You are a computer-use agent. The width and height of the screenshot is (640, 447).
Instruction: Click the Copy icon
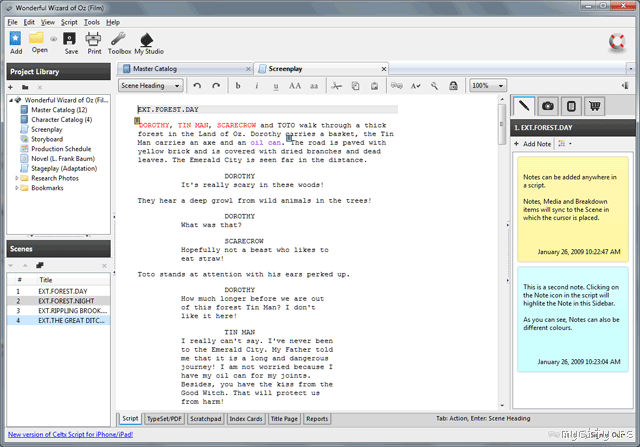click(x=356, y=86)
